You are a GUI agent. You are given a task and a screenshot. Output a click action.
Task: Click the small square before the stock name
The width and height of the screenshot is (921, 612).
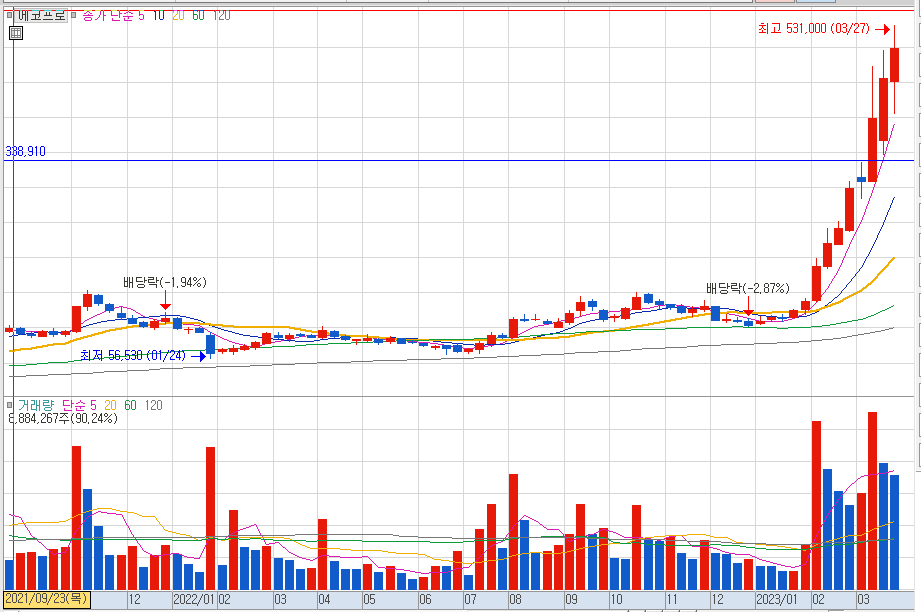[x=9, y=15]
